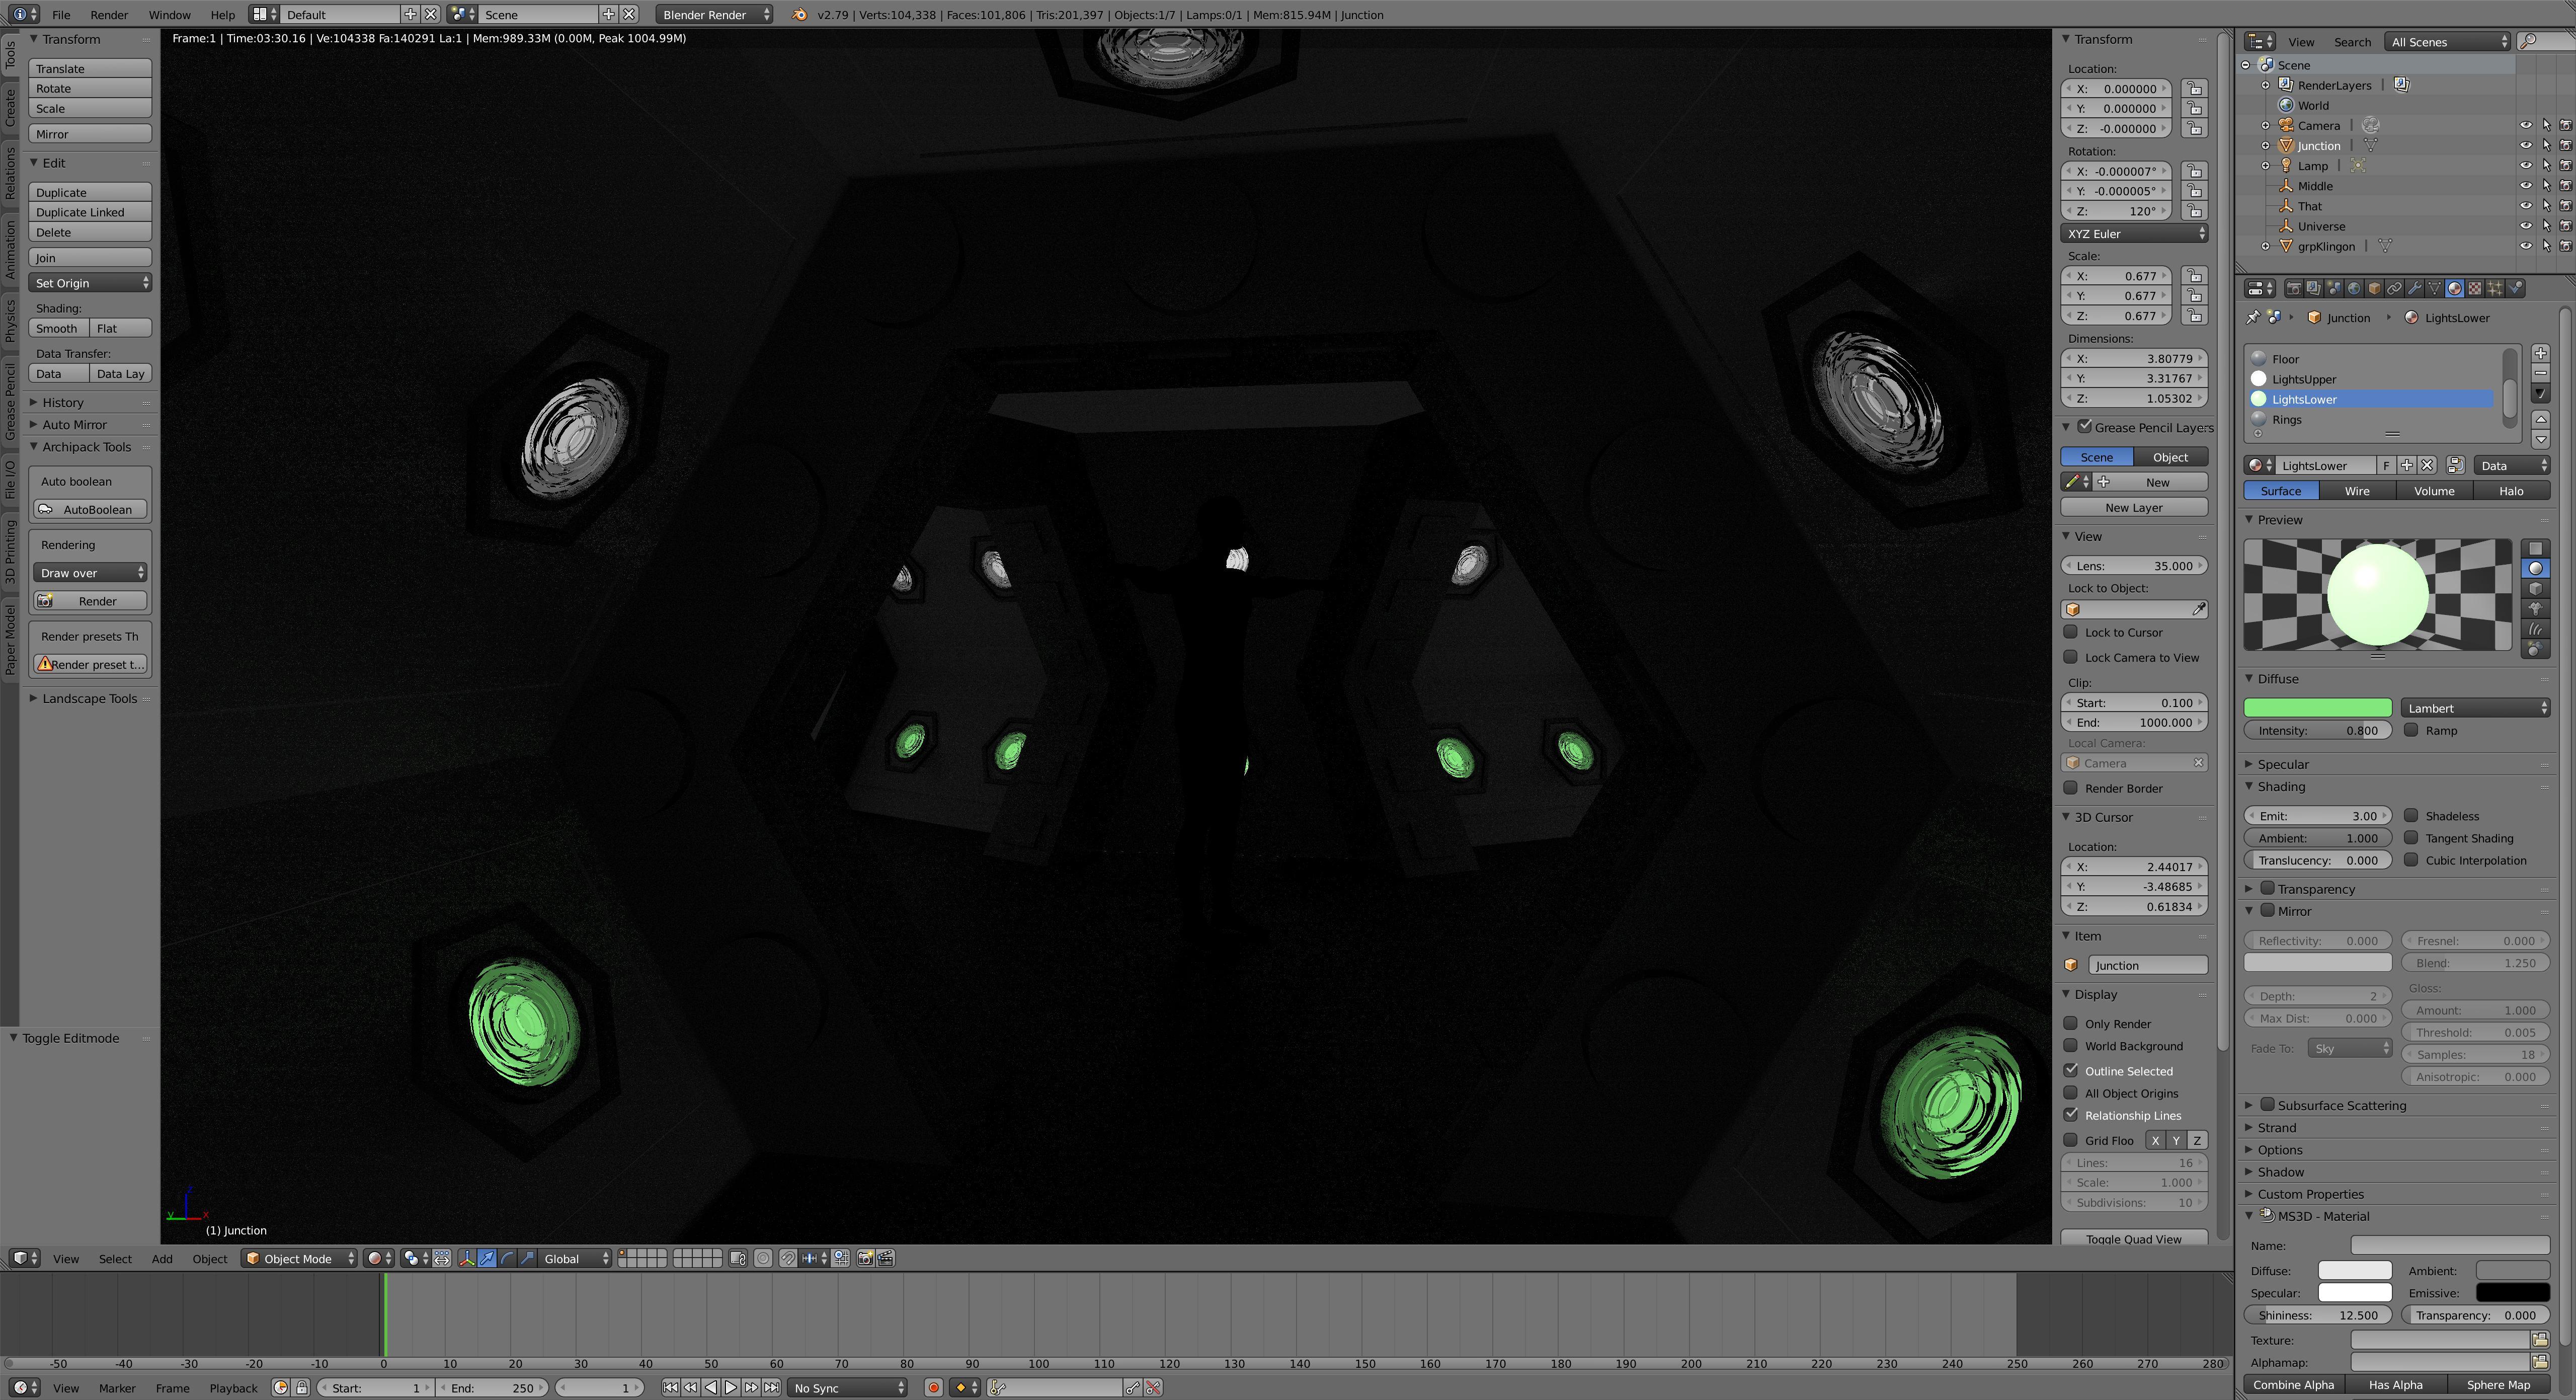This screenshot has height=1400, width=2576.
Task: Open the Object Mode dropdown
Action: (x=298, y=1259)
